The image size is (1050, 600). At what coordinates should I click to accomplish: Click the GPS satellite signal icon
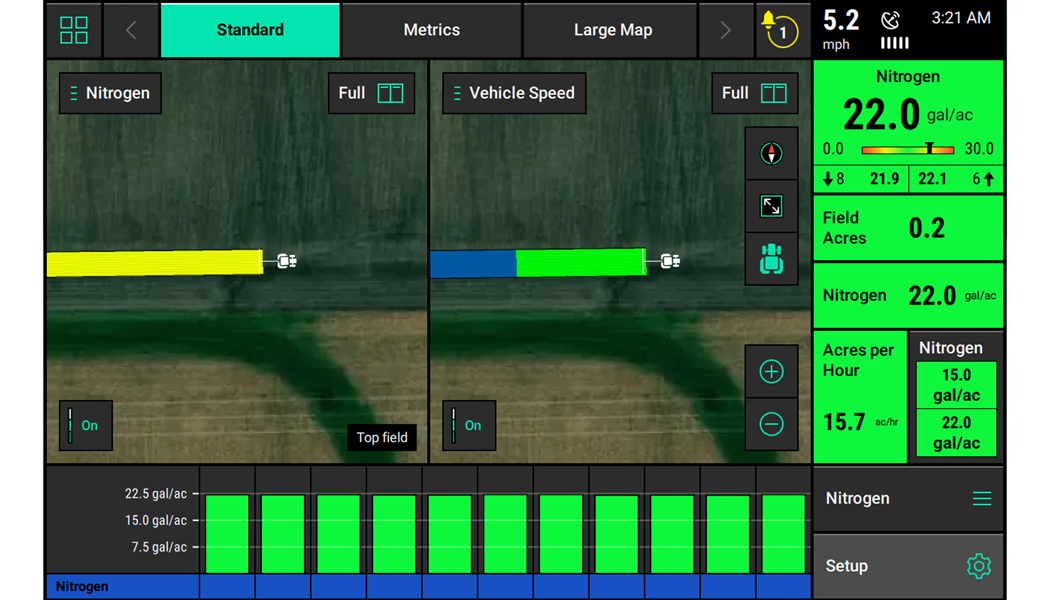pyautogui.click(x=890, y=21)
